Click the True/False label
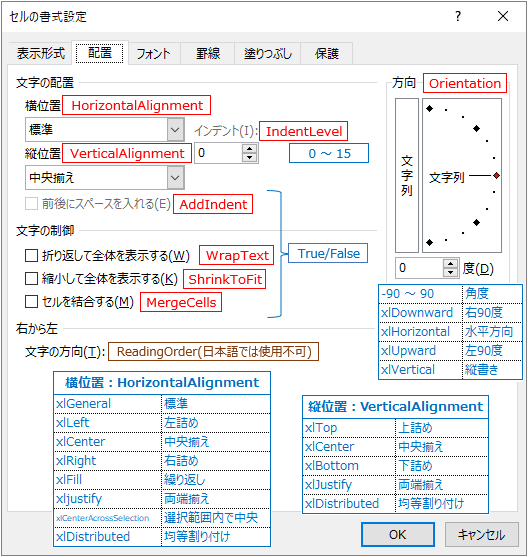528x557 pixels. click(x=328, y=253)
